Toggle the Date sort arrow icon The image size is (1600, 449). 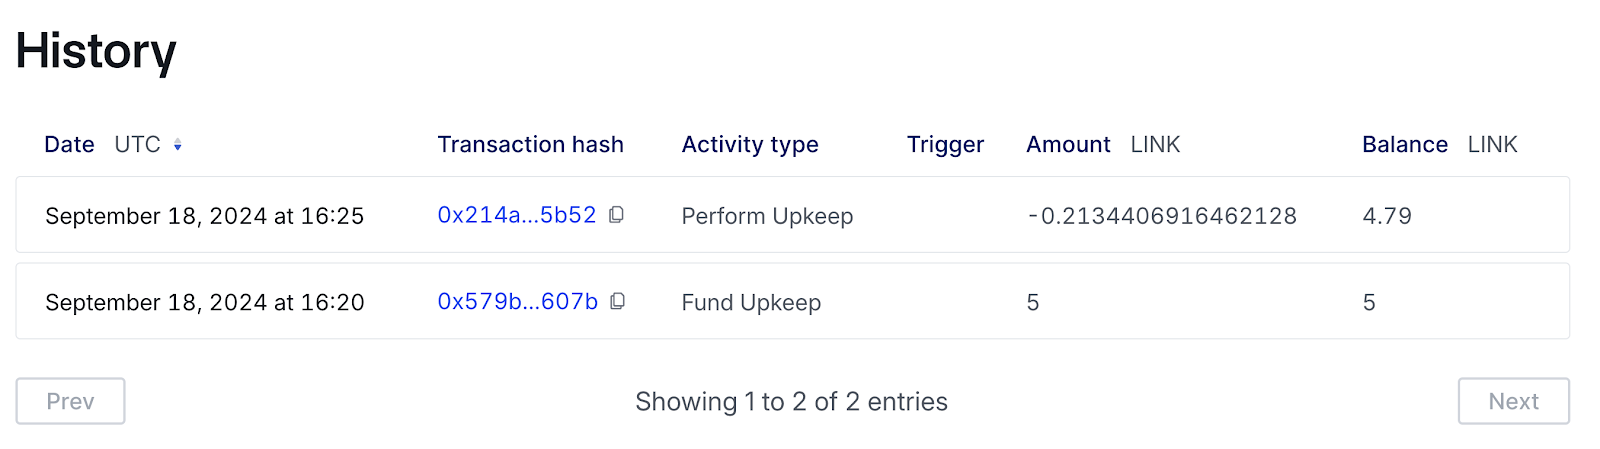tap(177, 145)
